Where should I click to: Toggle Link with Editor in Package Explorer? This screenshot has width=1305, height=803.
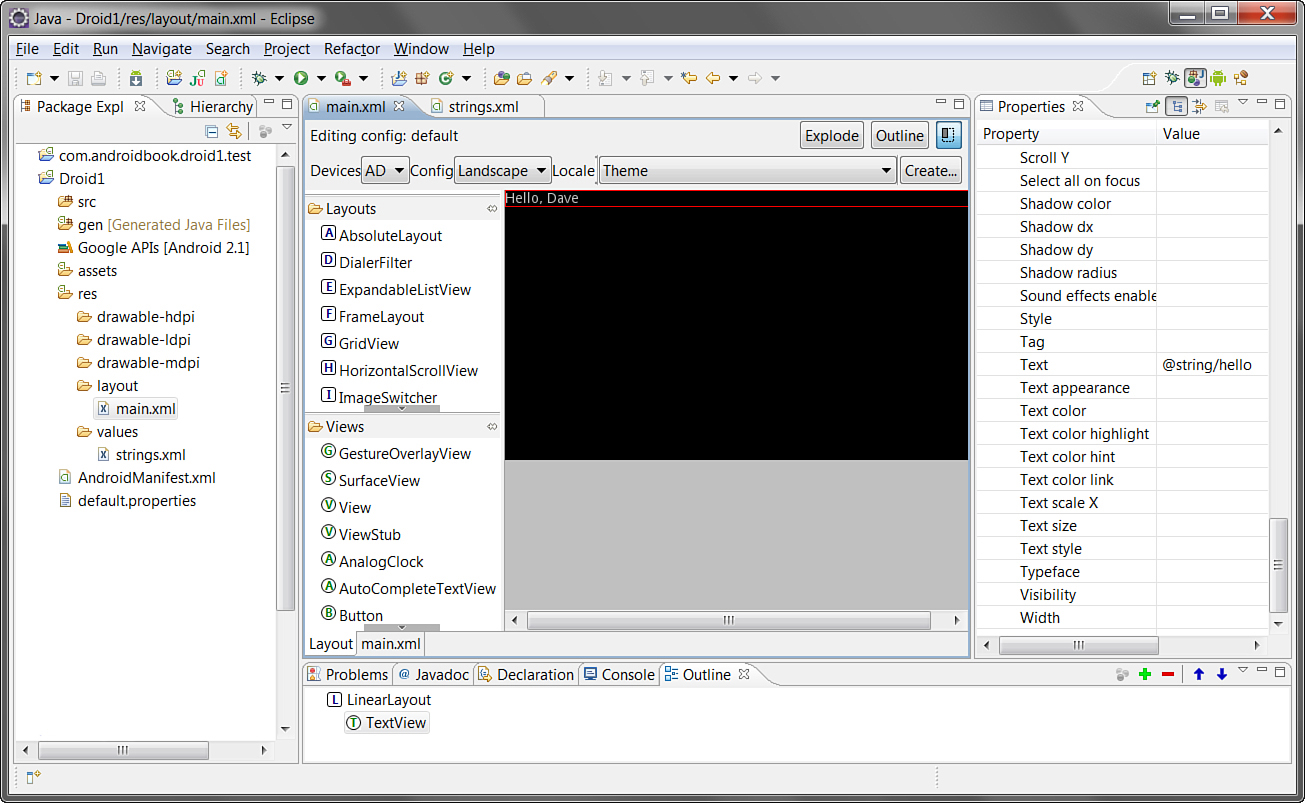pyautogui.click(x=234, y=131)
